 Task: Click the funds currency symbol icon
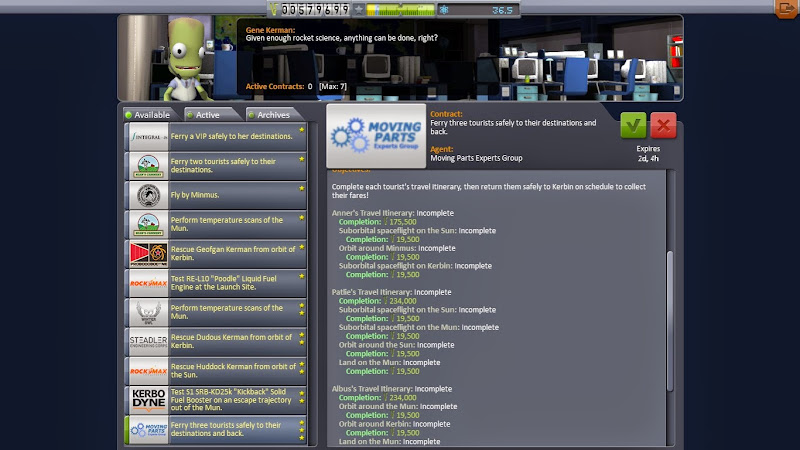pyautogui.click(x=274, y=9)
